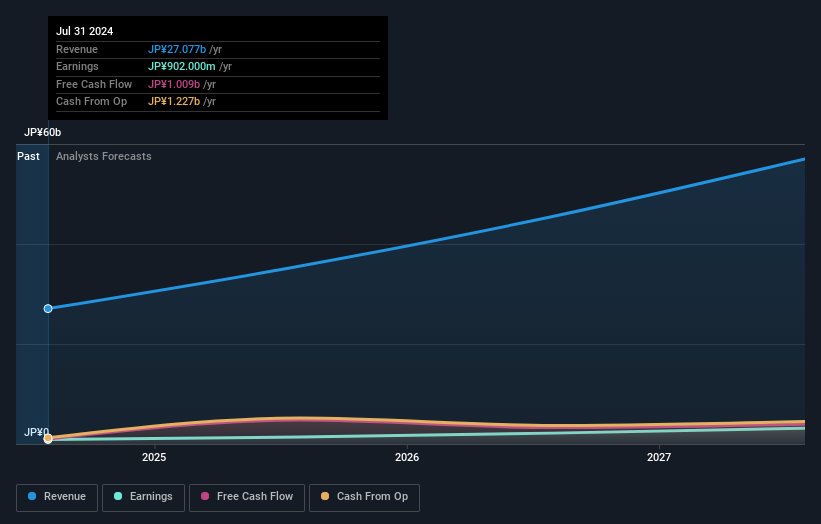
Task: Click the Cash From Op label in tooltip
Action: pos(92,102)
